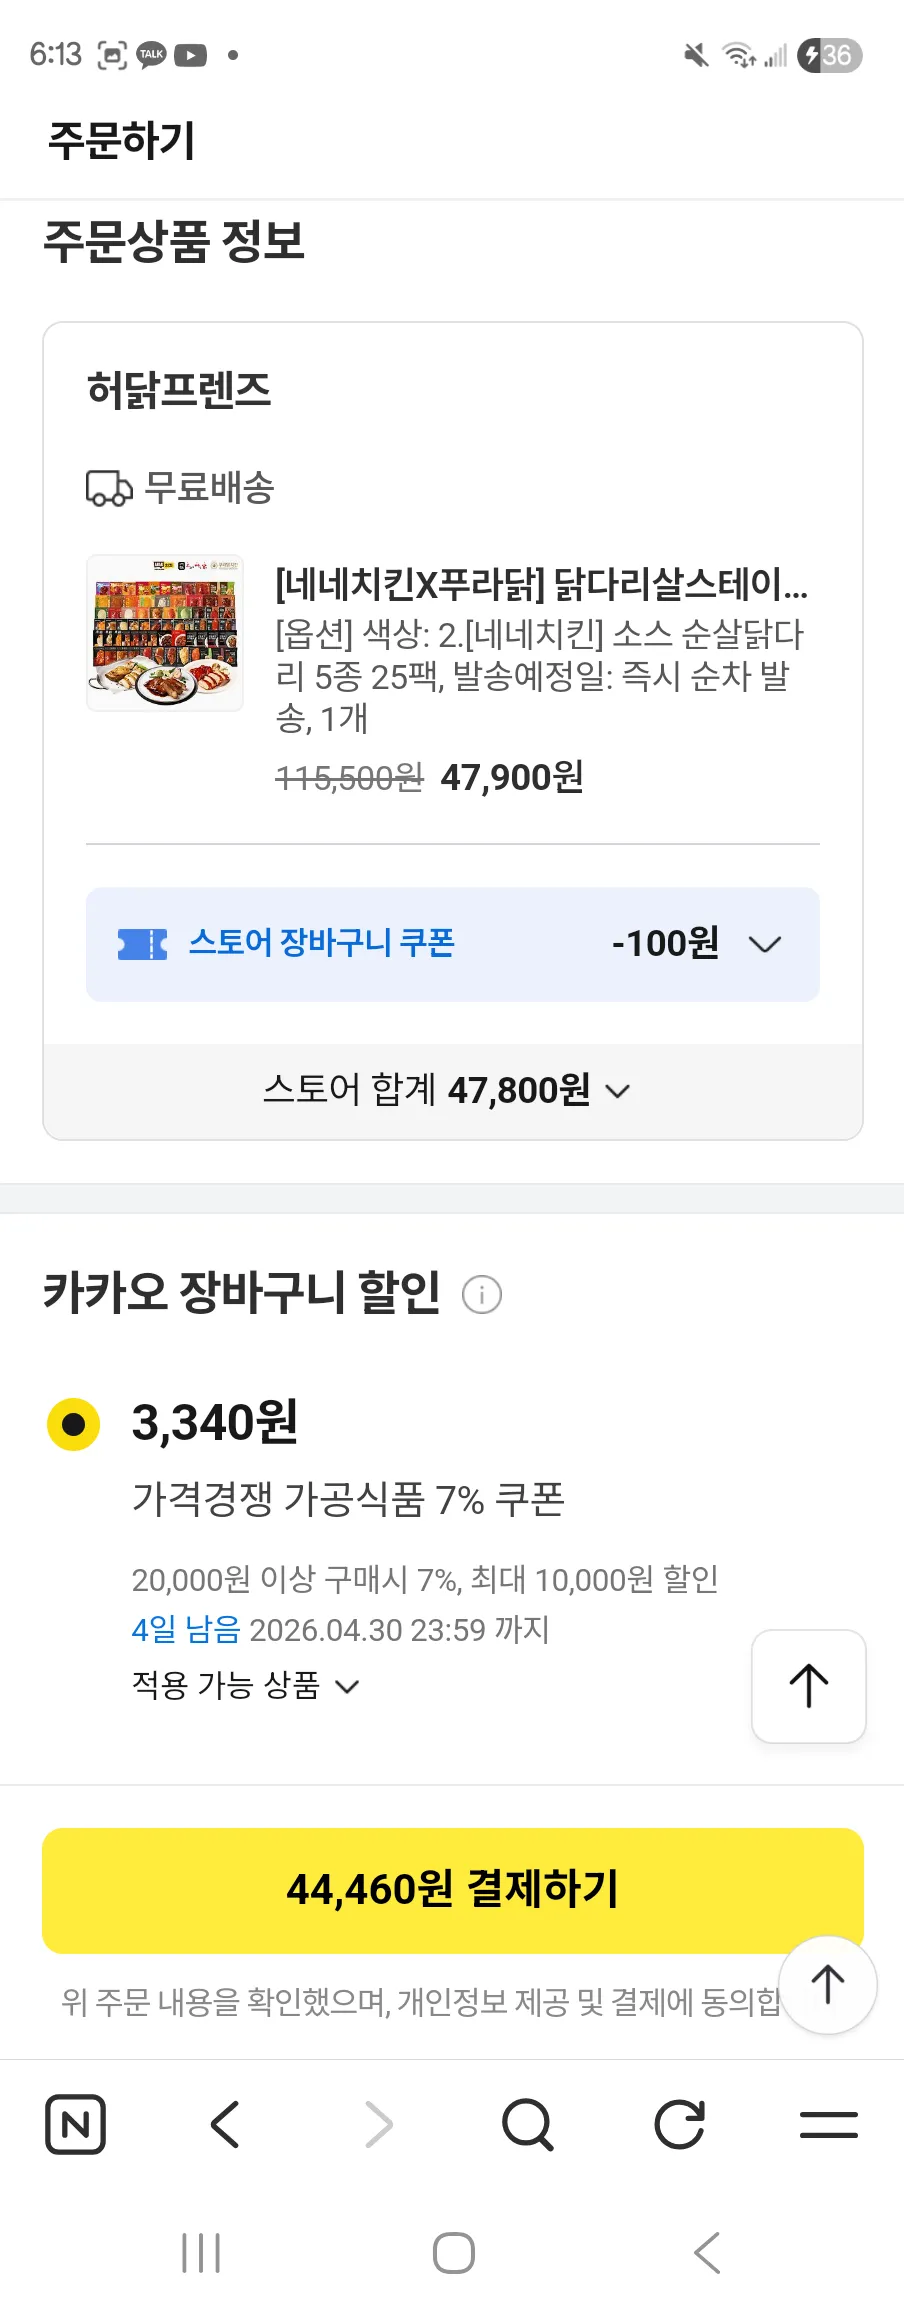
Task: Reload the page with the refresh icon
Action: [x=679, y=2124]
